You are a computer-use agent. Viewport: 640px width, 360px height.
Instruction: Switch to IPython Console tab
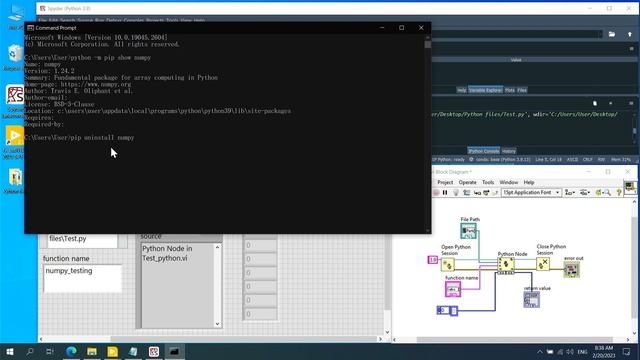pos(483,151)
